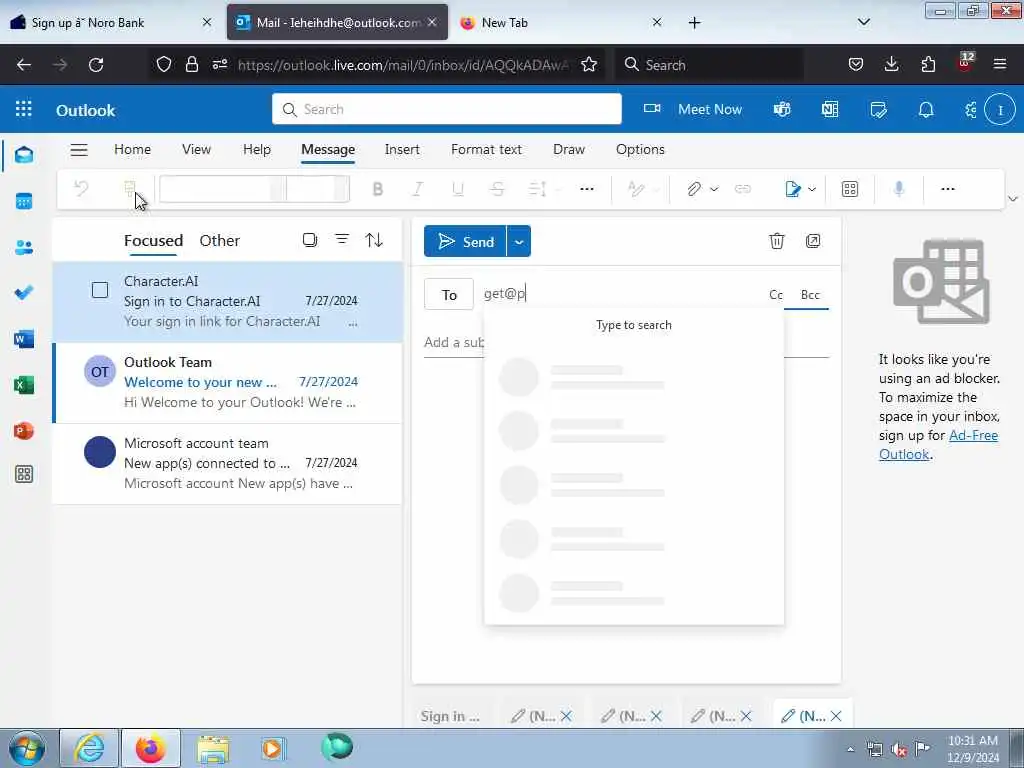The height and width of the screenshot is (768, 1024).
Task: Expand the ribbon display options chevron
Action: [x=1013, y=199]
